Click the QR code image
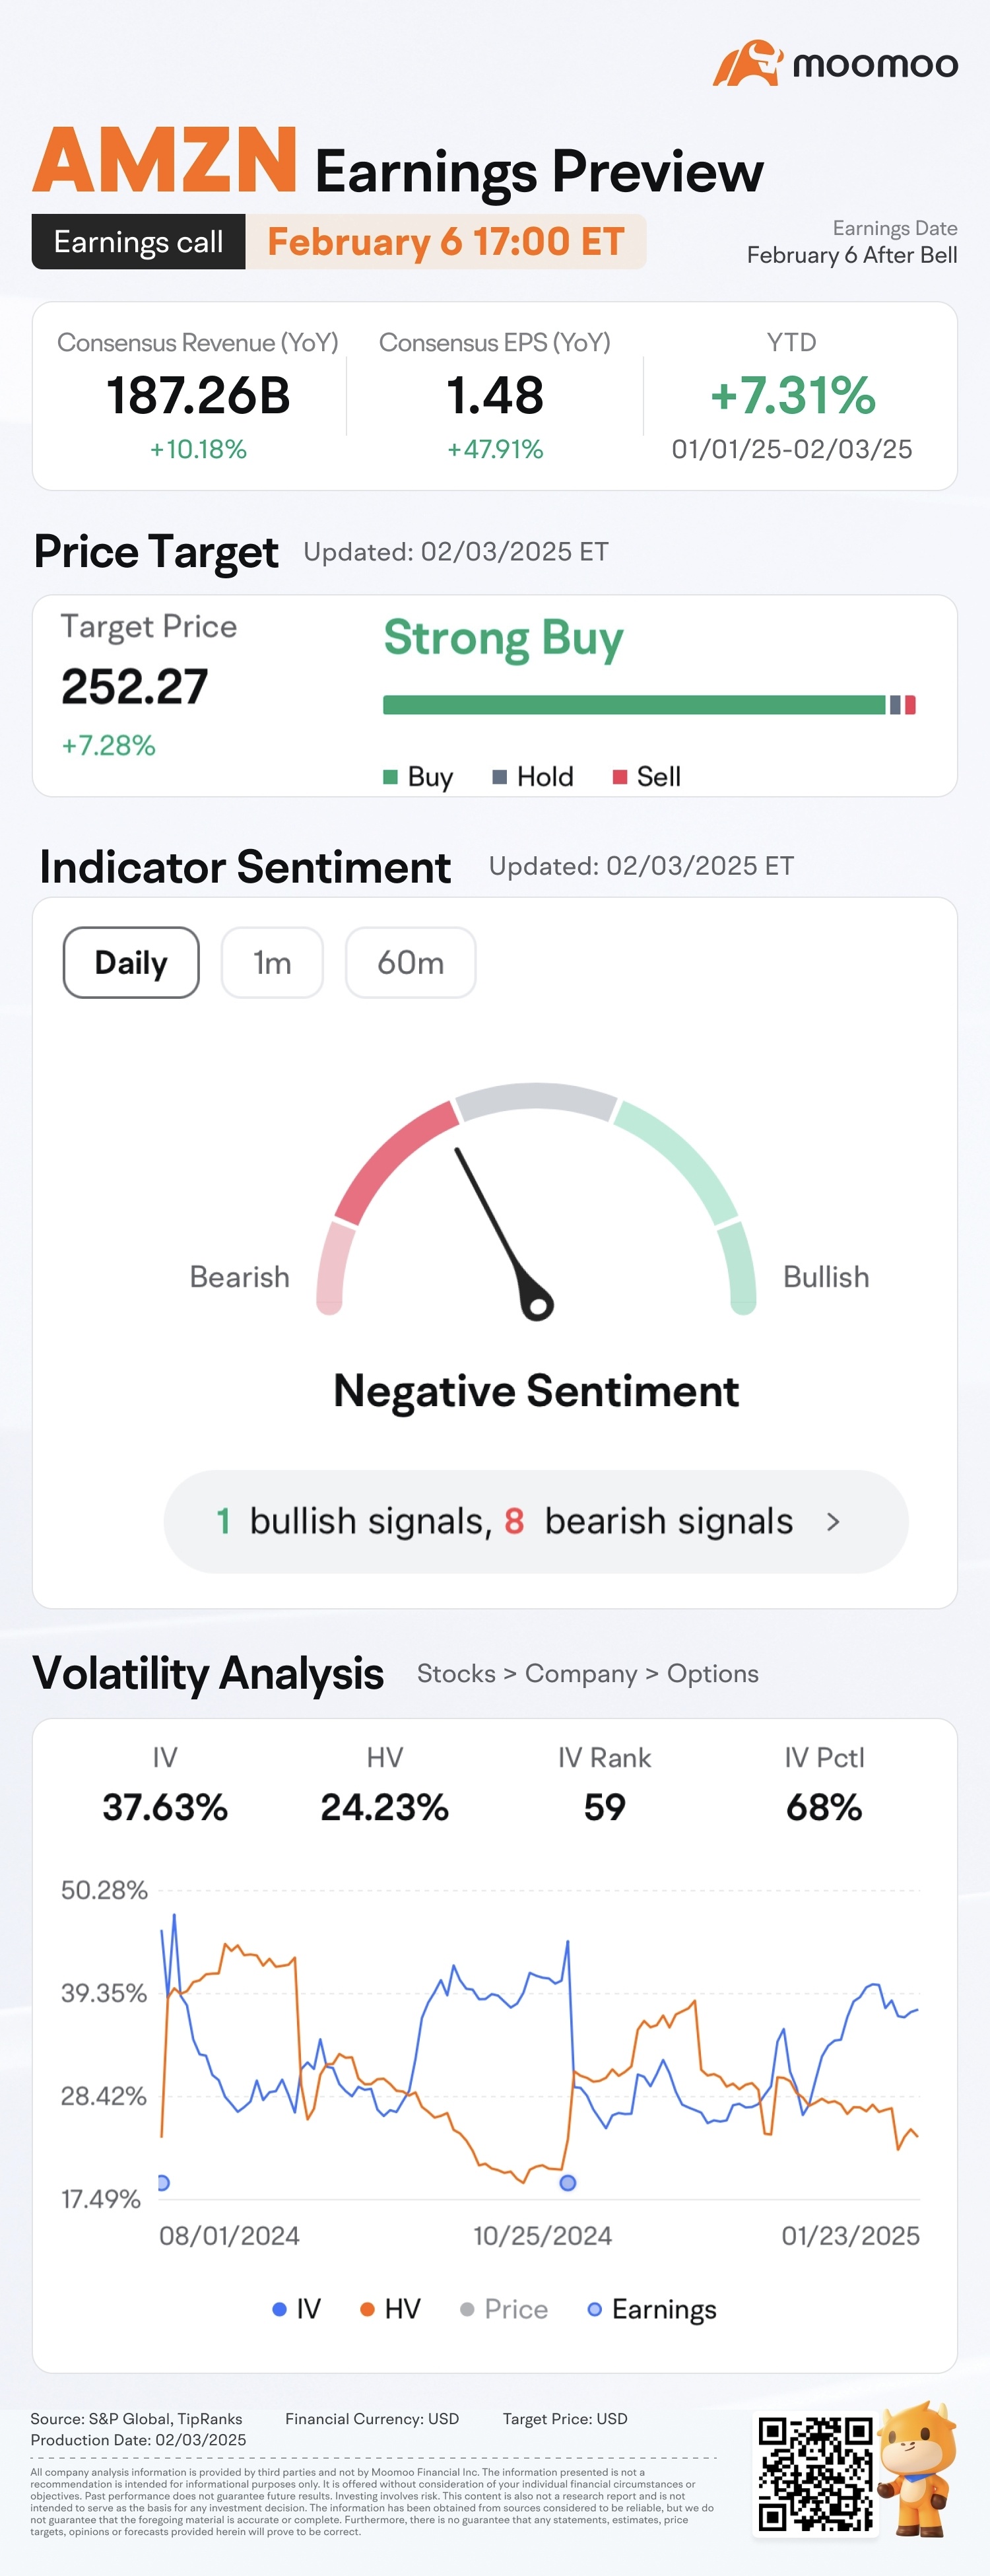Screen dimensions: 990x2576 815,2473
